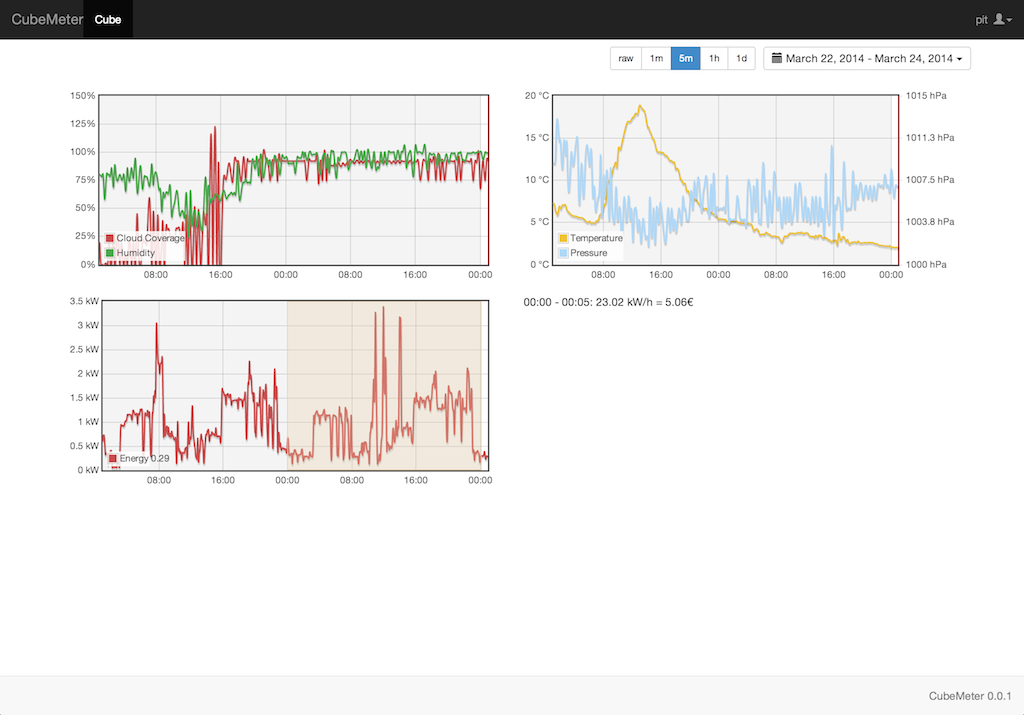Image resolution: width=1024 pixels, height=715 pixels.
Task: Click the 1000 hPa axis label
Action: 926,264
